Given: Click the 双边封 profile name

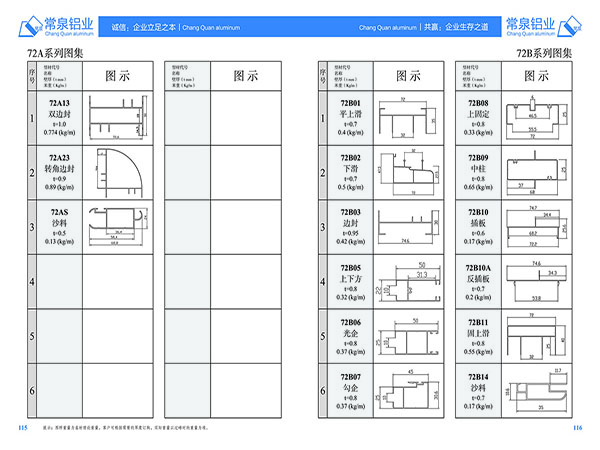Looking at the screenshot, I should pos(59,114).
